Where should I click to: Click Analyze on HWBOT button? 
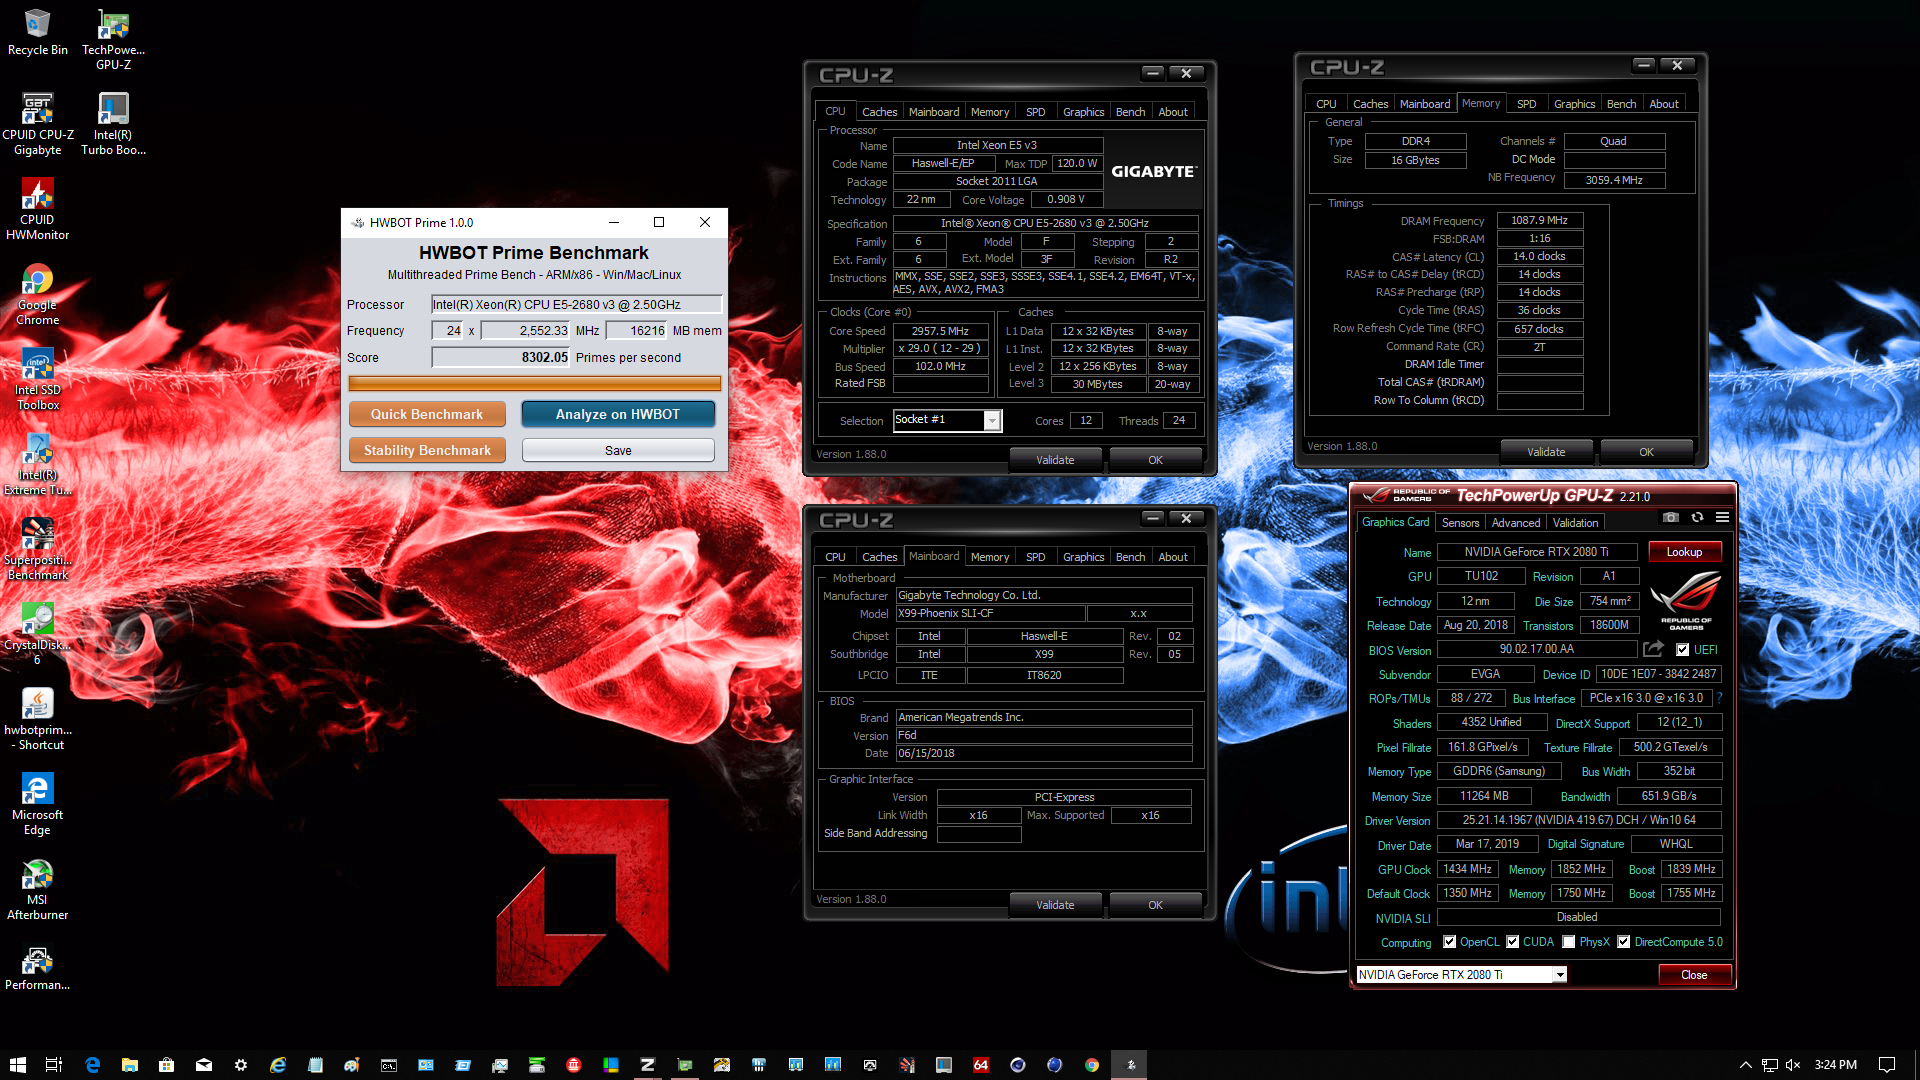(x=618, y=414)
